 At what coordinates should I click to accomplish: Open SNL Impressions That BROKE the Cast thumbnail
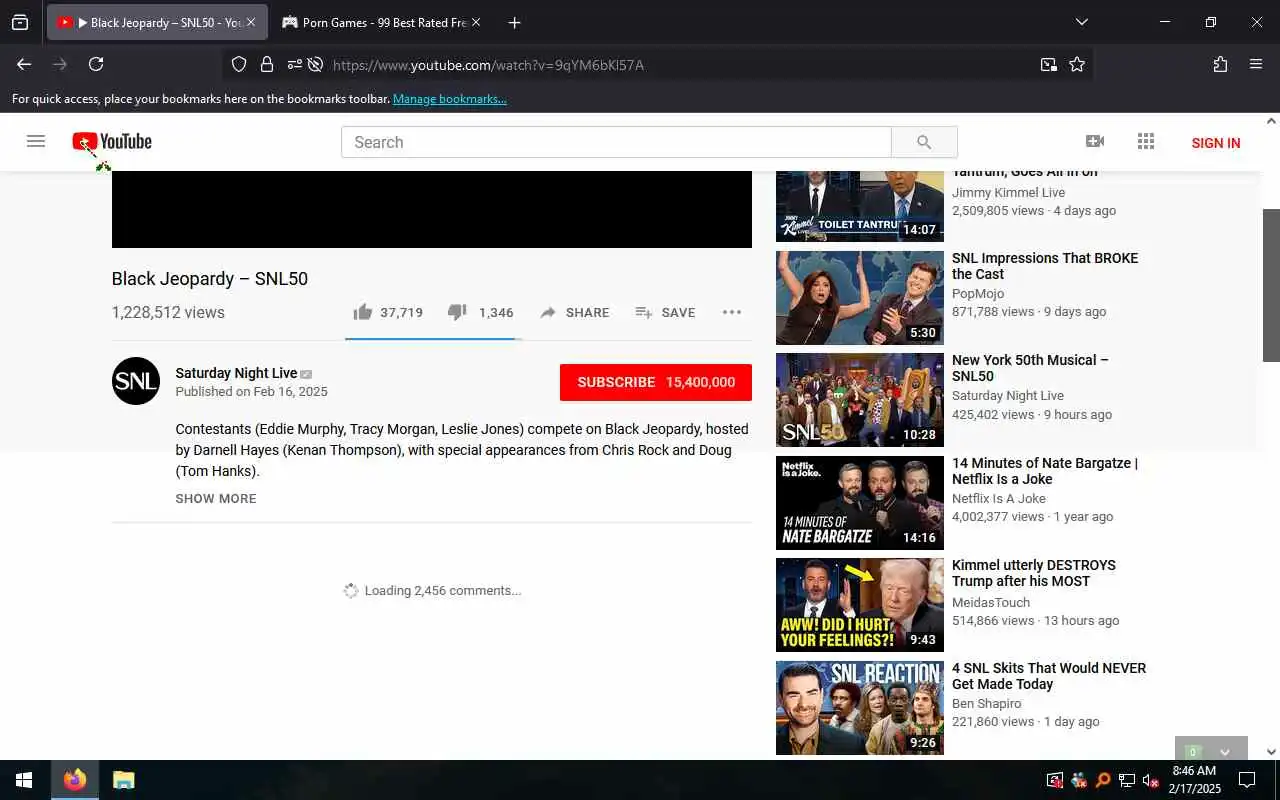(x=860, y=298)
